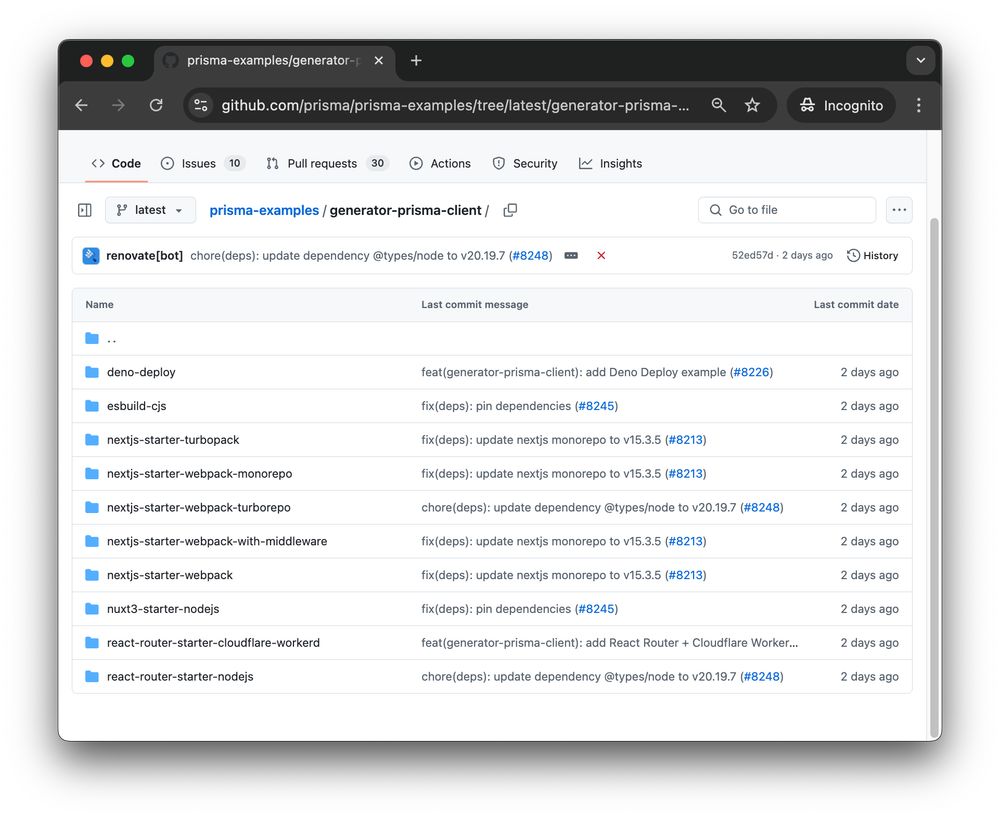This screenshot has height=818, width=1000.
Task: Click the failed status red X icon
Action: (x=601, y=256)
